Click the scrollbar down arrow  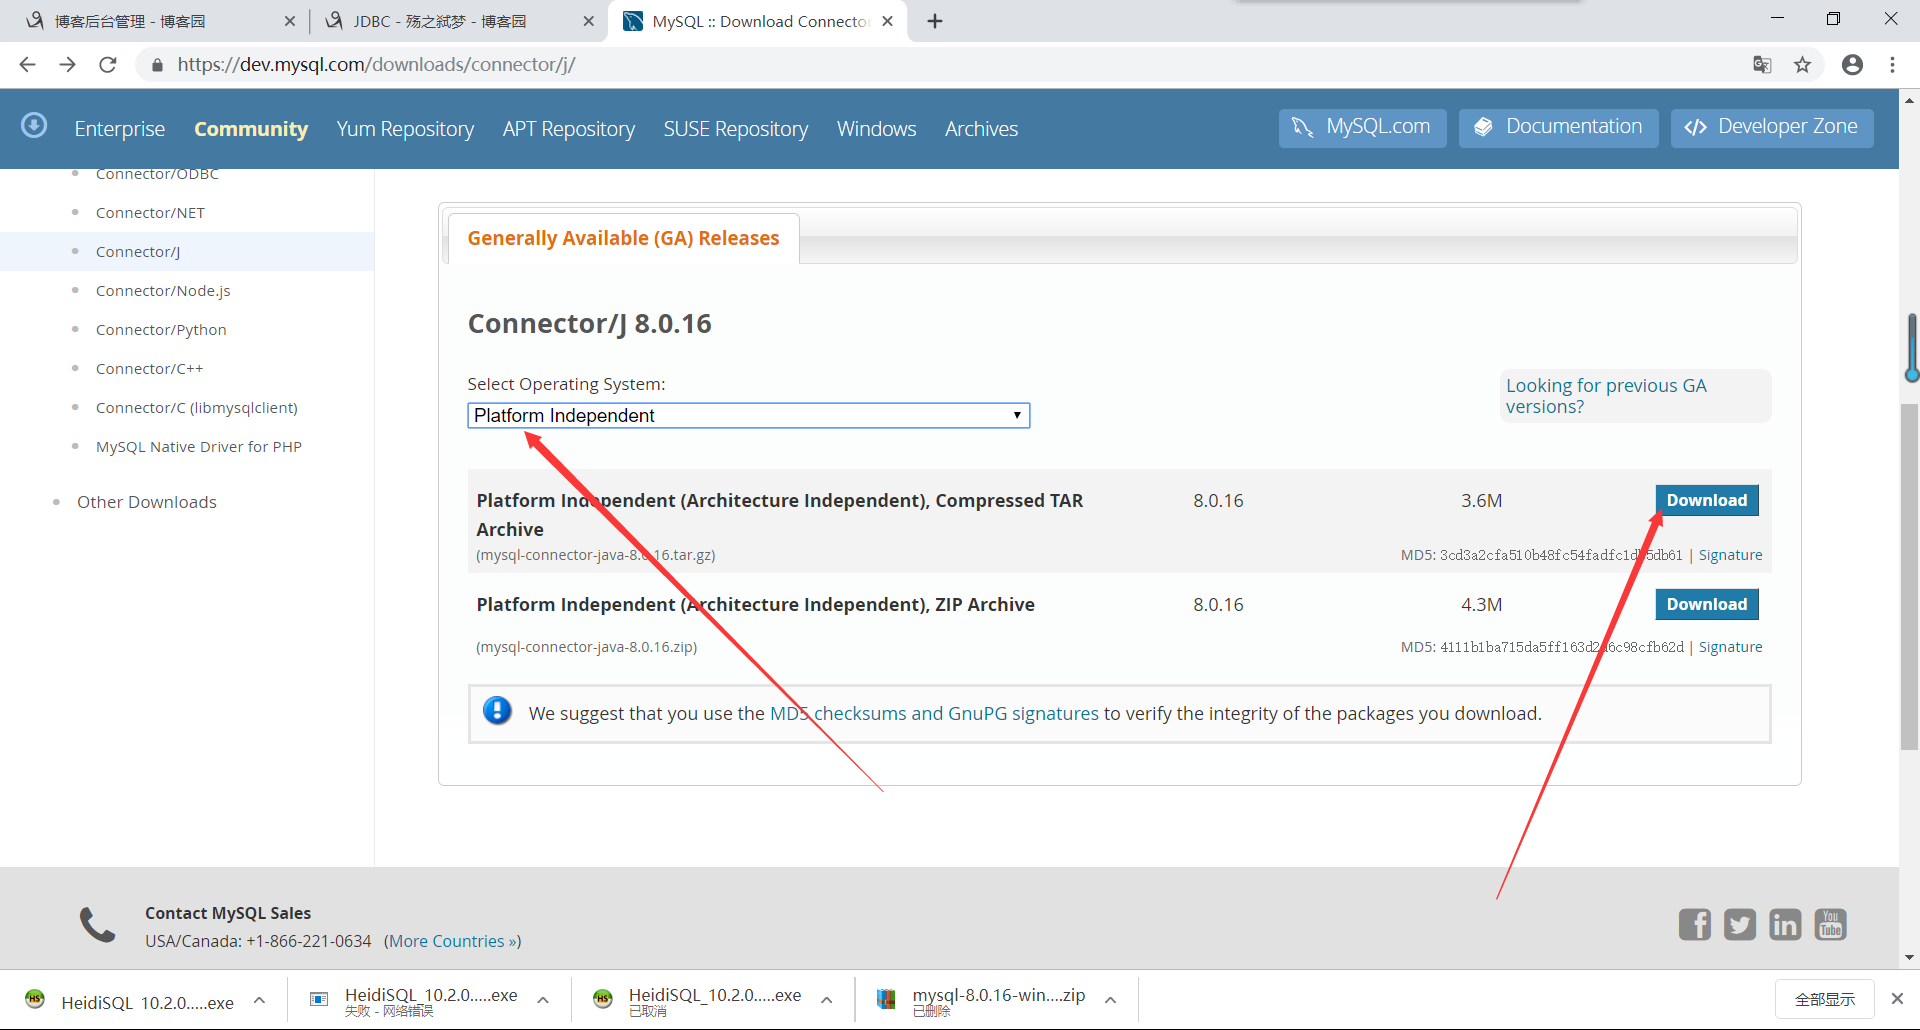click(x=1910, y=957)
